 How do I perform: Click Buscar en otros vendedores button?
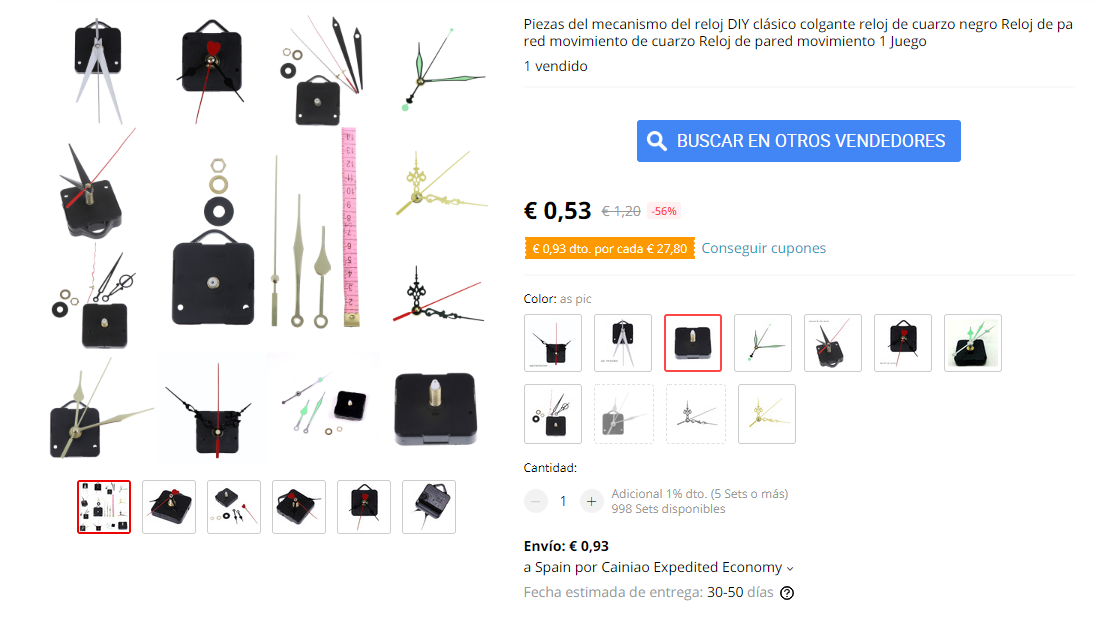[x=798, y=141]
